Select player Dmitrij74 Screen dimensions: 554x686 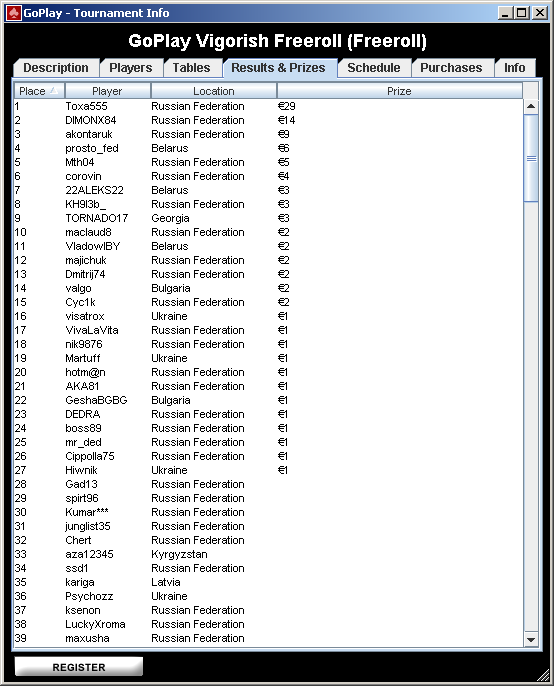(85, 274)
